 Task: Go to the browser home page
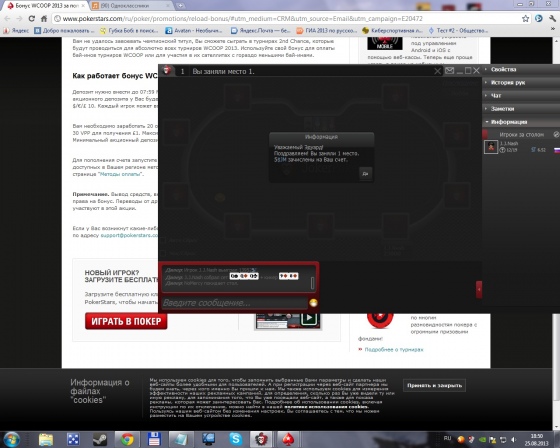[x=44, y=19]
